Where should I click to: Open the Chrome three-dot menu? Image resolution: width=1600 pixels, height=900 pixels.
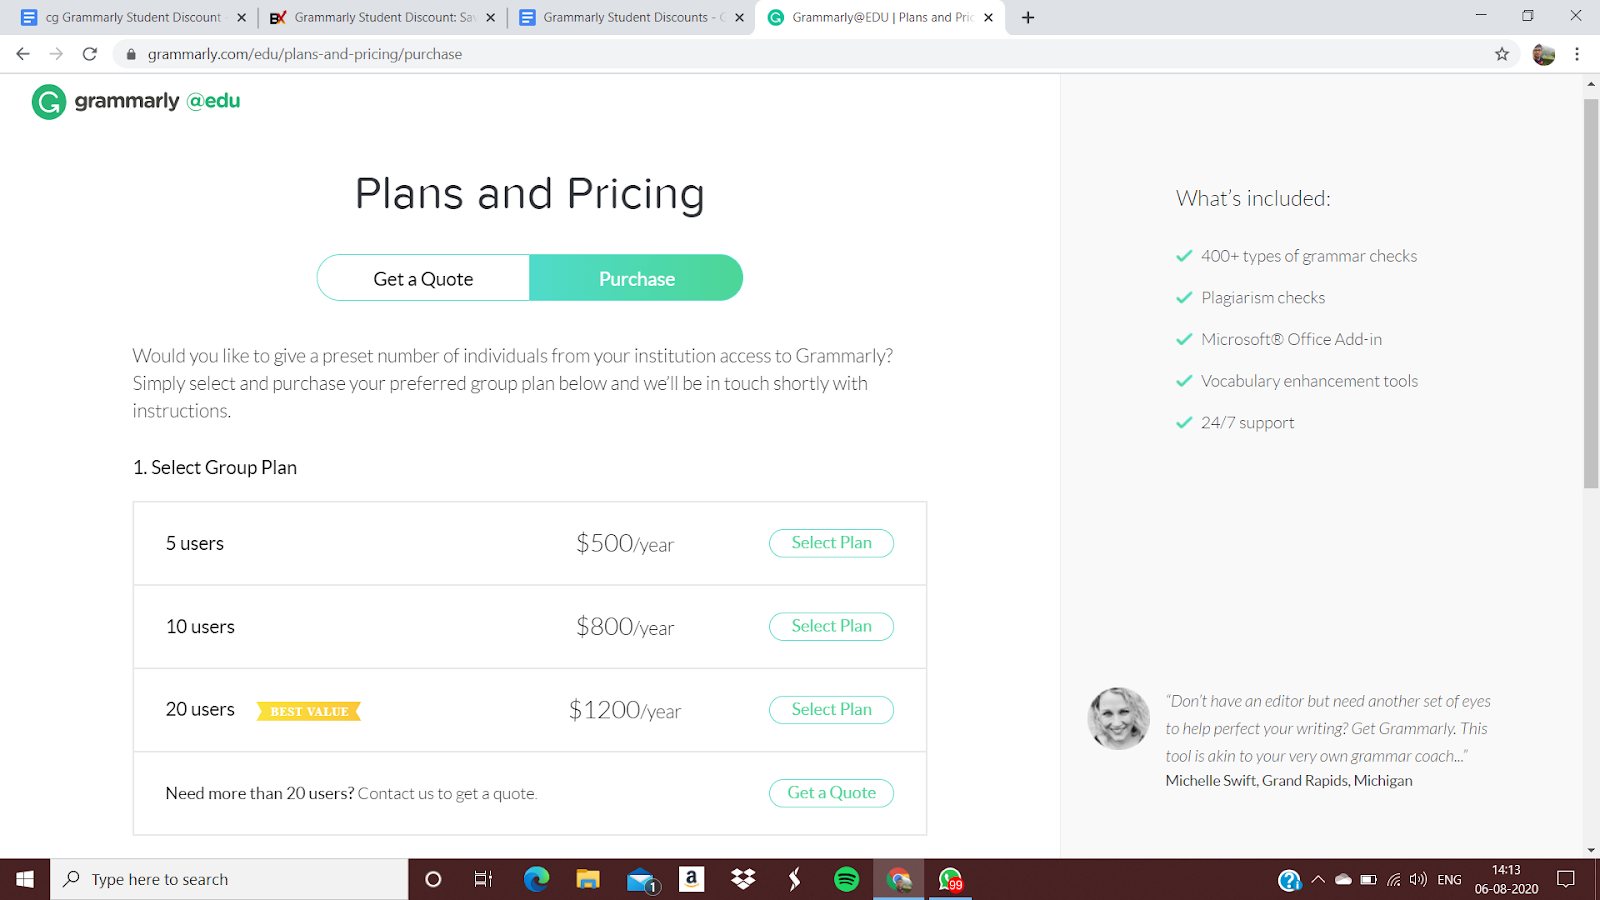(1578, 54)
